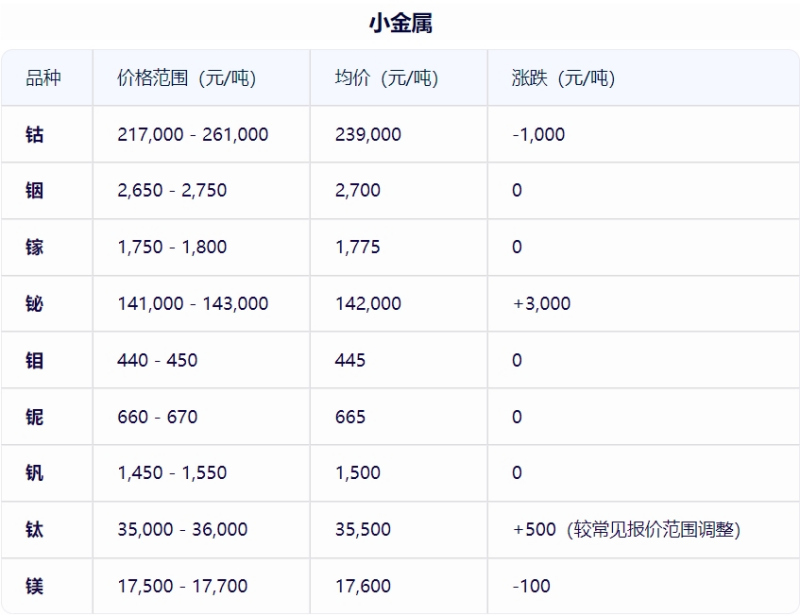Click the 钛 change note +500 (较常见报价范围调整)
Image resolution: width=800 pixels, height=616 pixels.
[626, 529]
